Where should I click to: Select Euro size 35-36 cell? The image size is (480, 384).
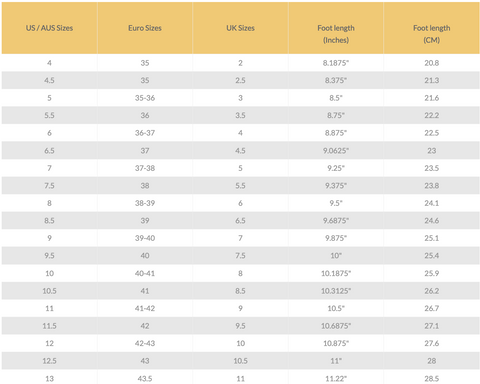tap(145, 98)
